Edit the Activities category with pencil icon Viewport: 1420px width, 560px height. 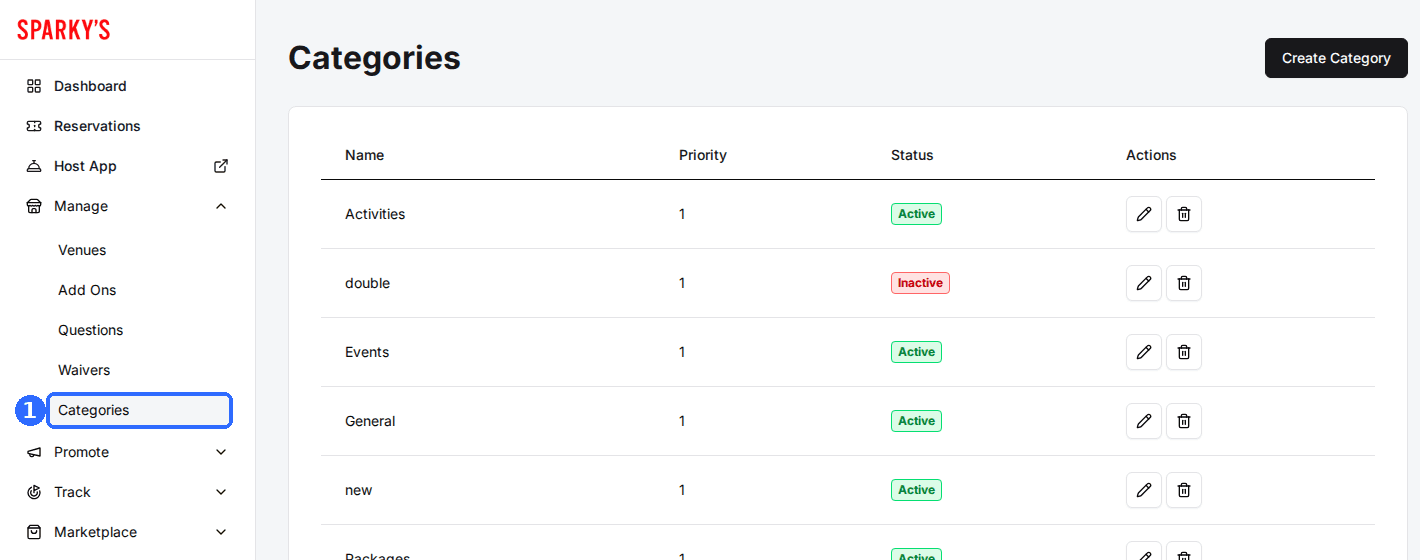[x=1144, y=214]
